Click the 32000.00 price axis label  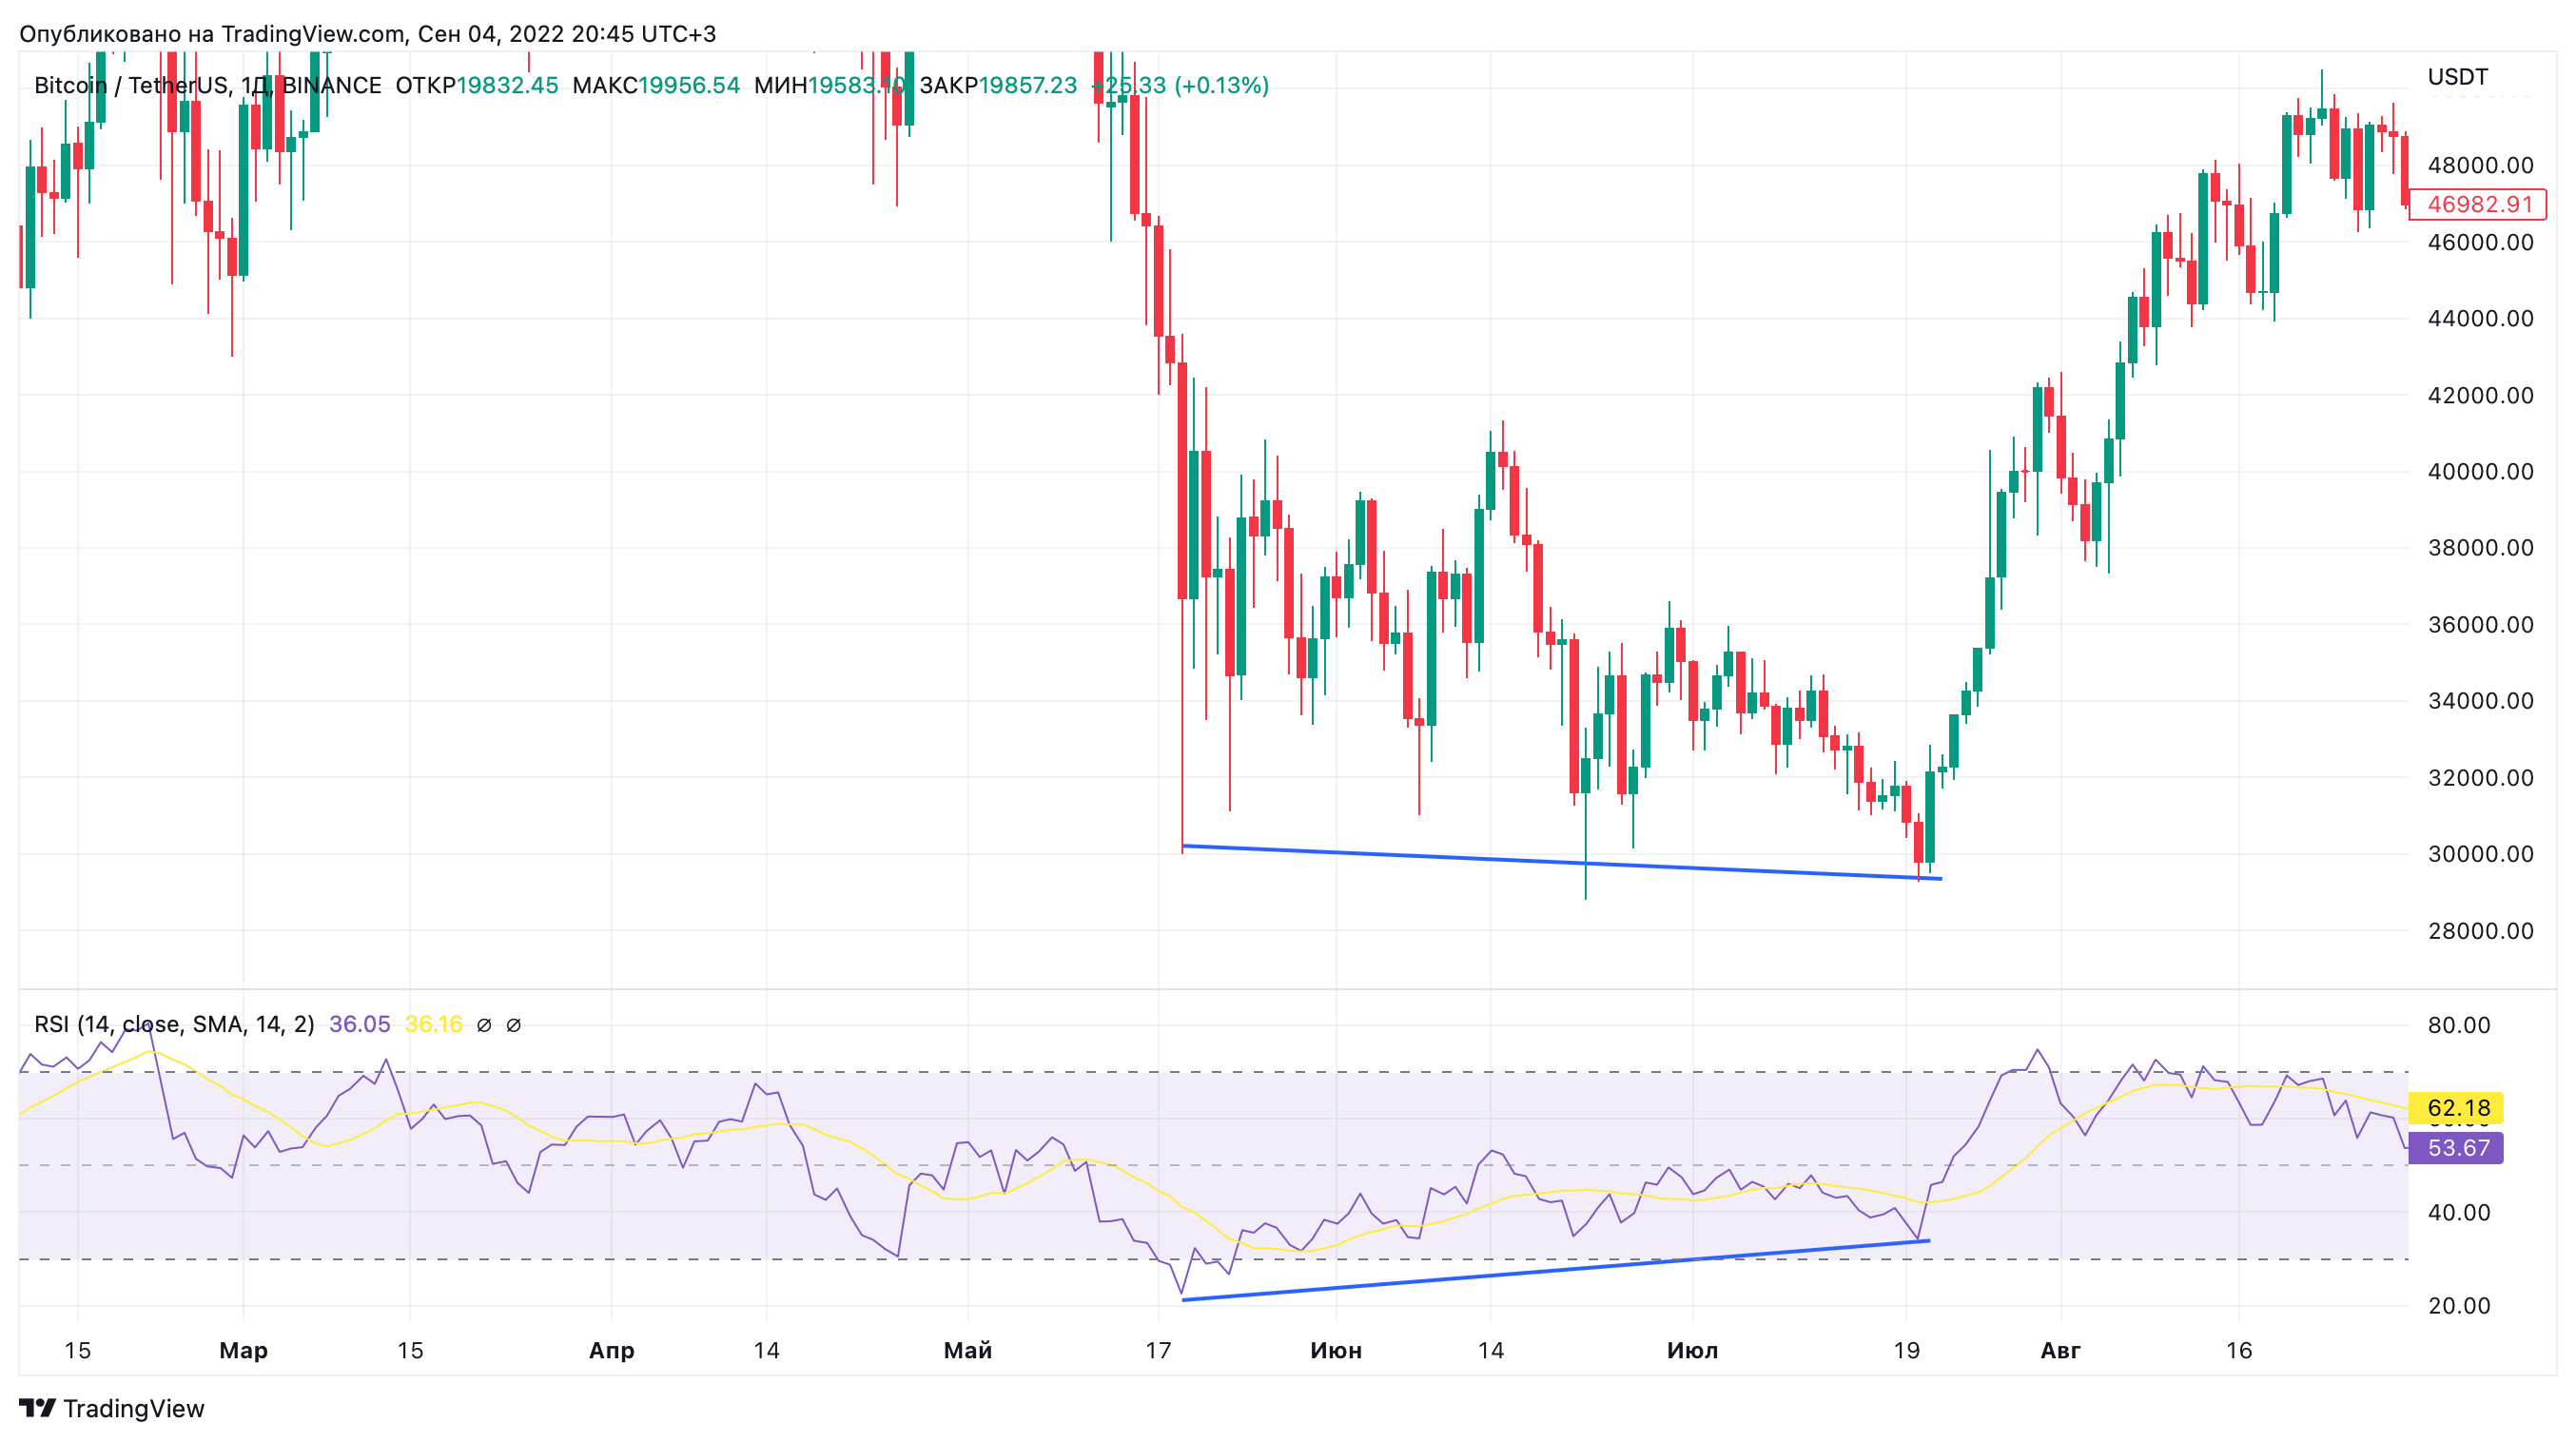[2480, 777]
